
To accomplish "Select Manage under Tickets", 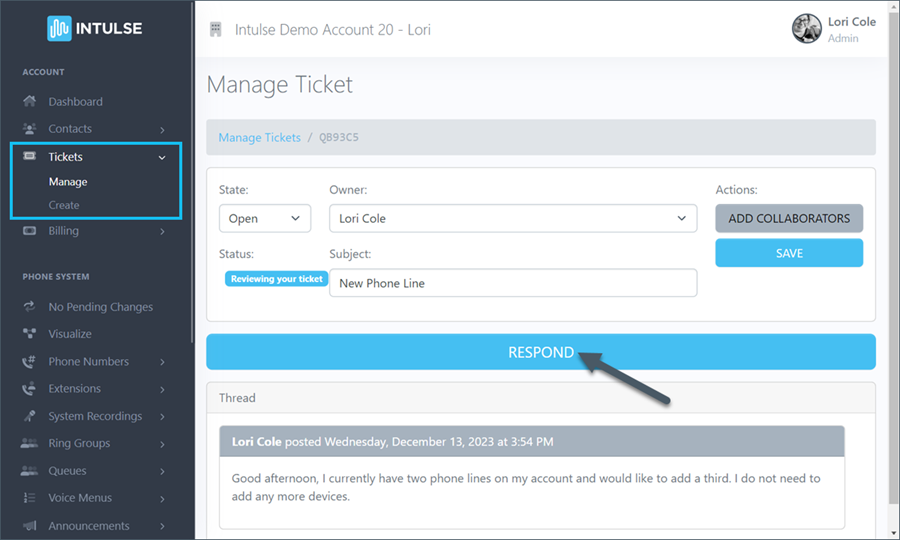I will tap(68, 182).
